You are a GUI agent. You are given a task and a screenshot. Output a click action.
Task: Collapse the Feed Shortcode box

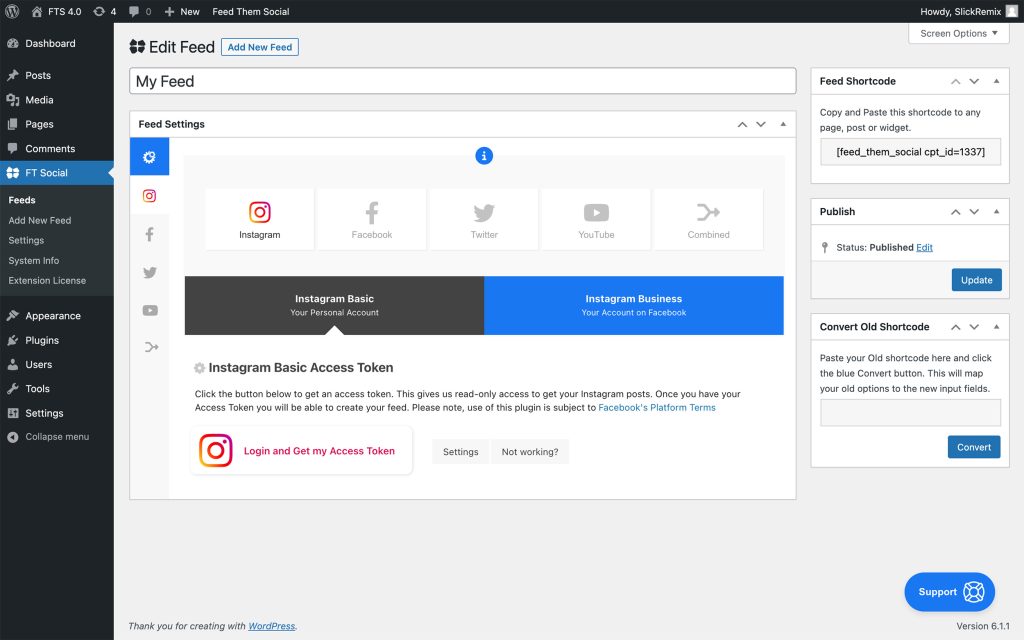997,81
